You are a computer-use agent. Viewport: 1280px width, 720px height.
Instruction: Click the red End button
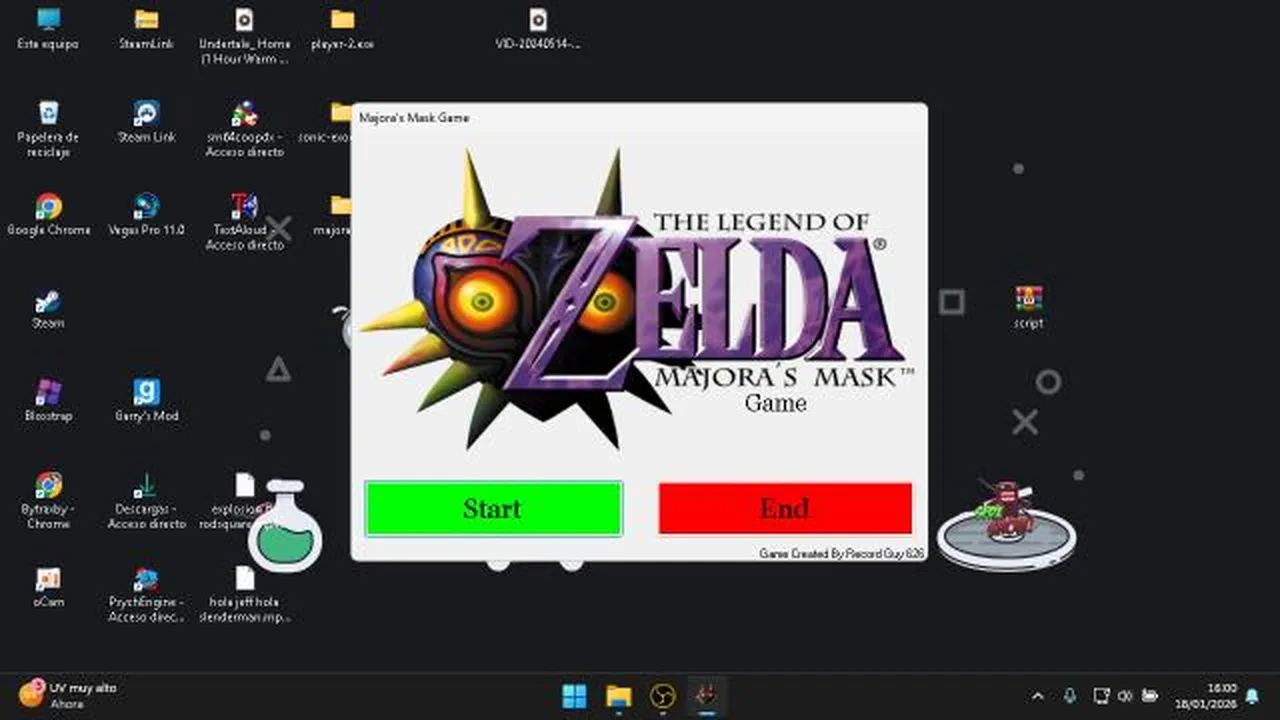(x=785, y=509)
